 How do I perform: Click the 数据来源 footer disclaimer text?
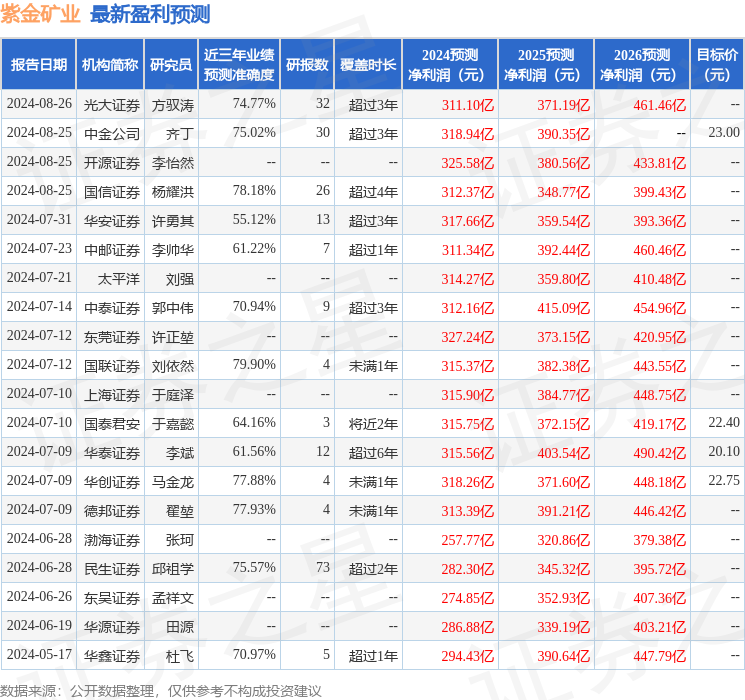point(161,690)
